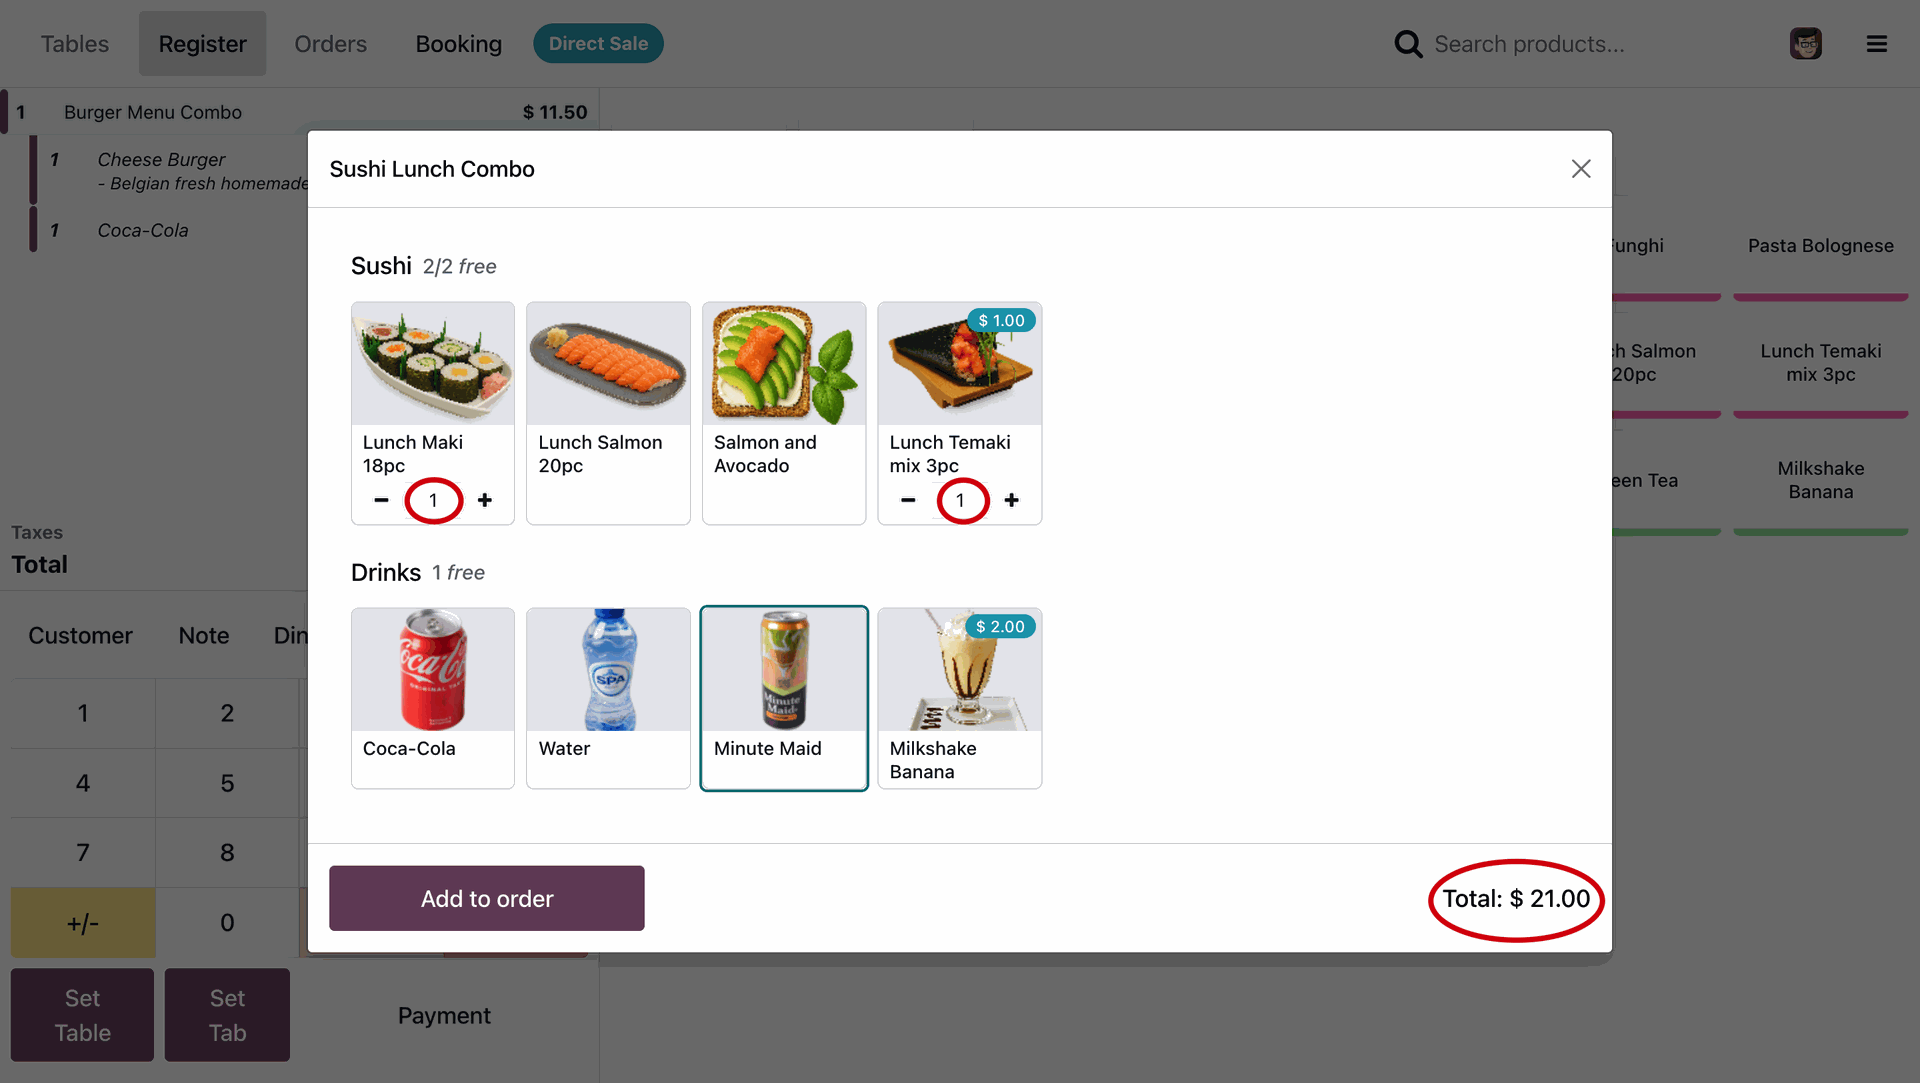Screen dimensions: 1920x1083
Task: Click the search magnifier icon
Action: (x=1408, y=44)
